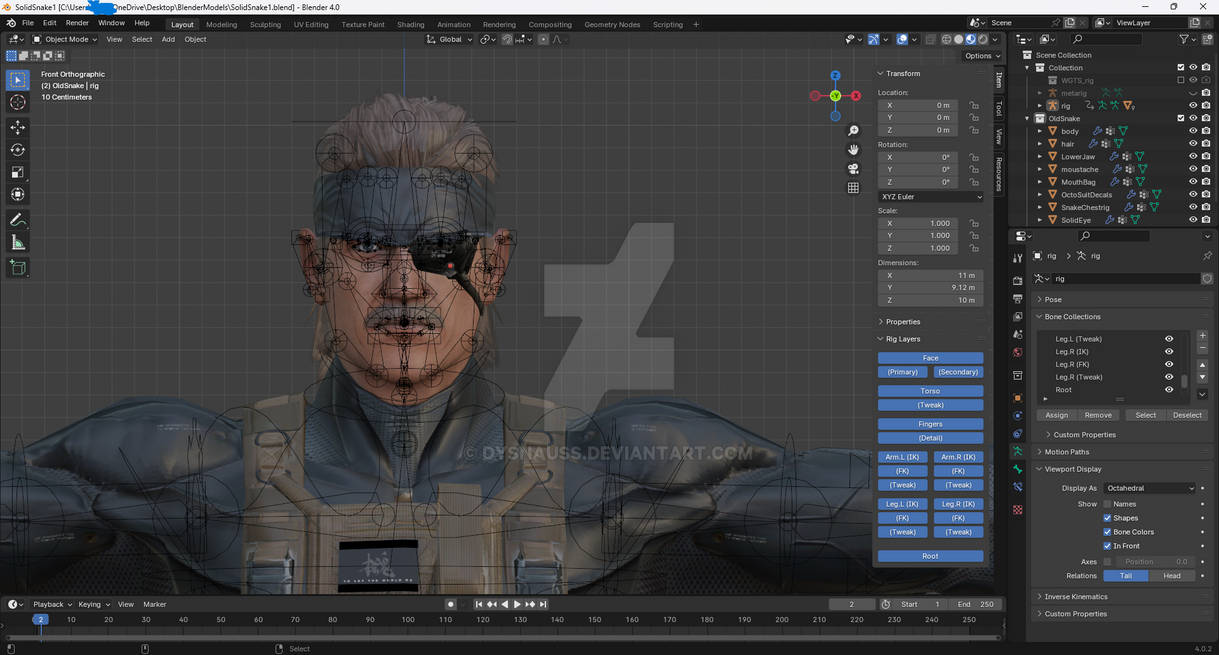Uncheck the OldSnake collection checkbox
The height and width of the screenshot is (655, 1219).
coord(1181,118)
